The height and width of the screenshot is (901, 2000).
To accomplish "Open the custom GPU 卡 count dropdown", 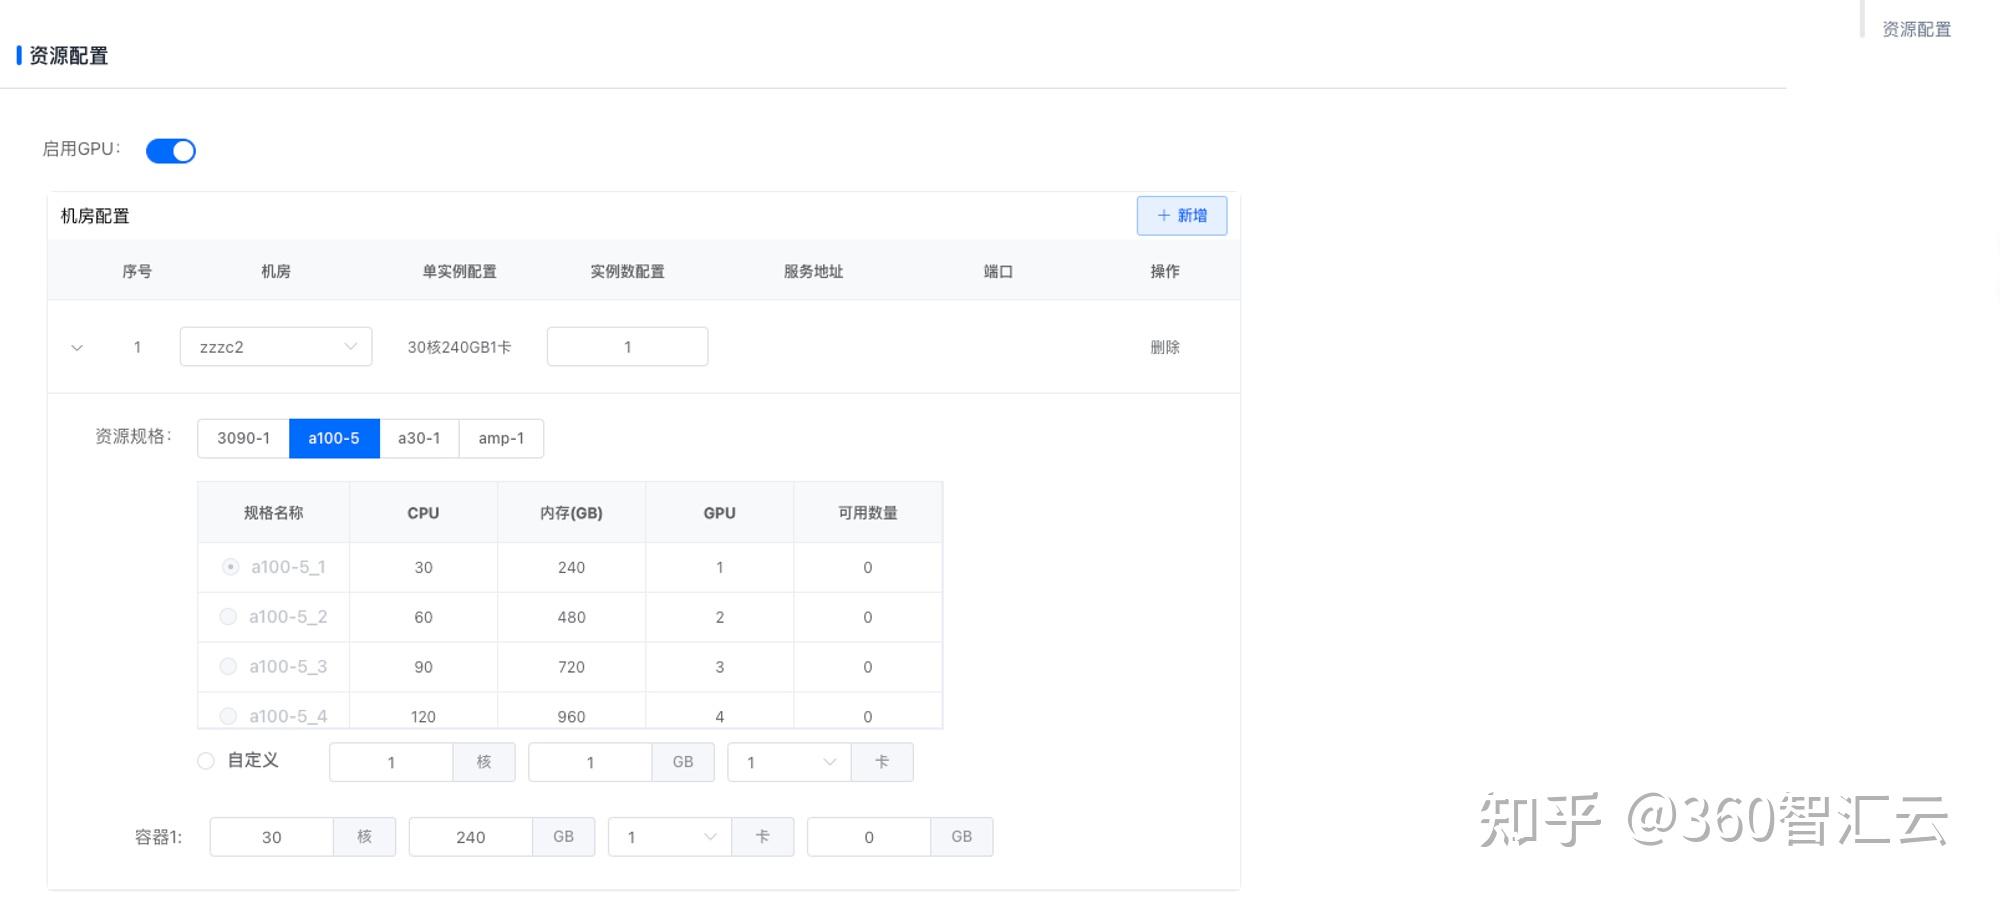I will pyautogui.click(x=789, y=762).
